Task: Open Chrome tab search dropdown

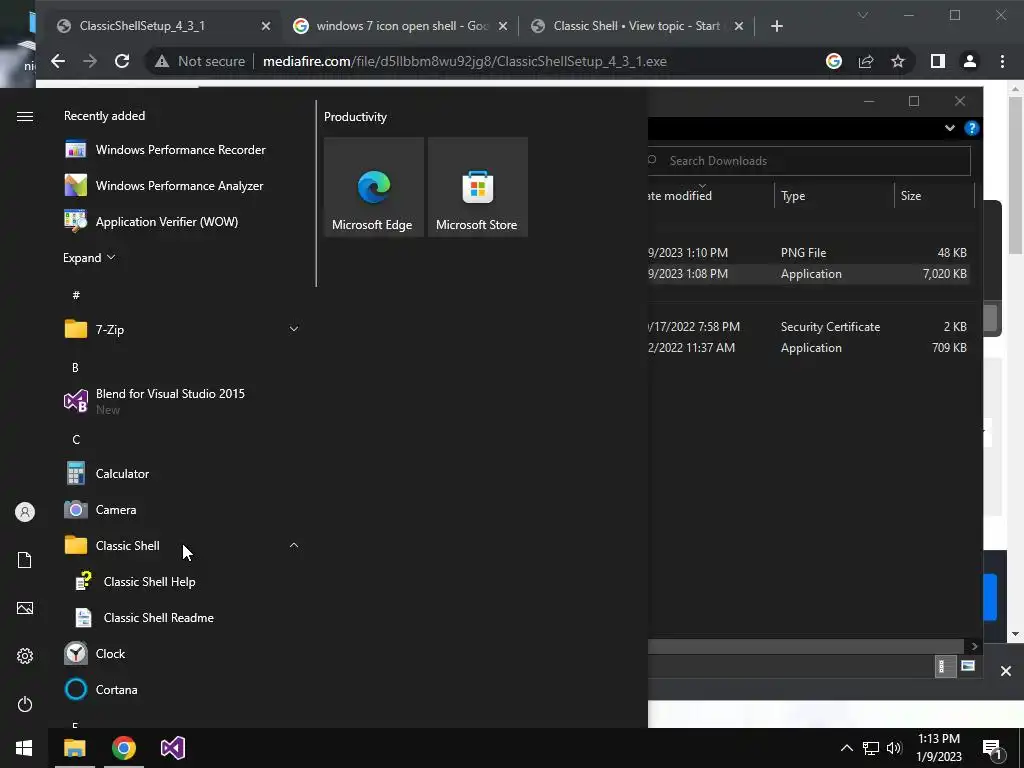Action: pos(863,15)
